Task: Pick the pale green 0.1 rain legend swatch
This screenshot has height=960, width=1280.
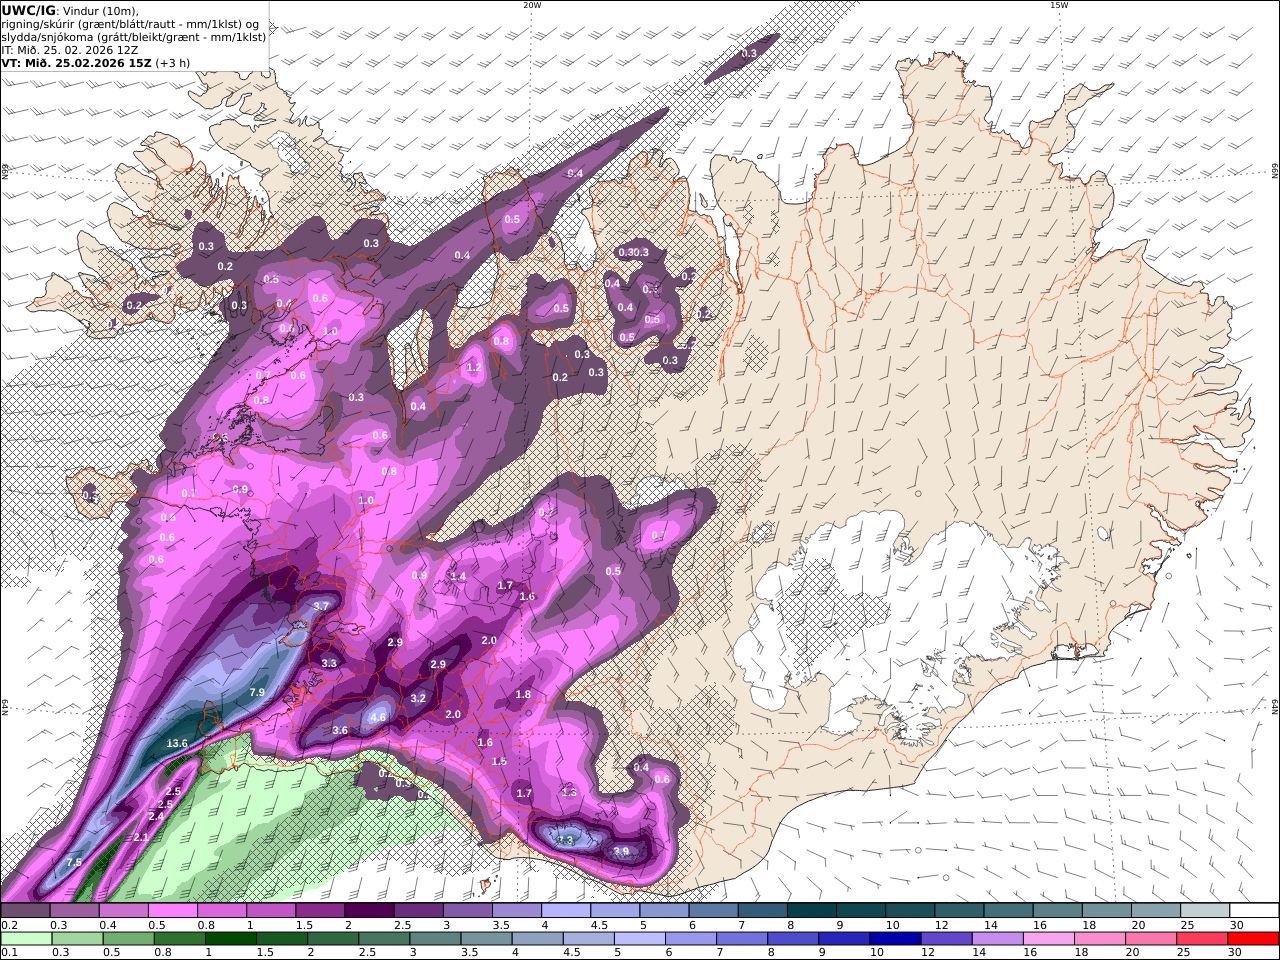Action: (x=27, y=939)
